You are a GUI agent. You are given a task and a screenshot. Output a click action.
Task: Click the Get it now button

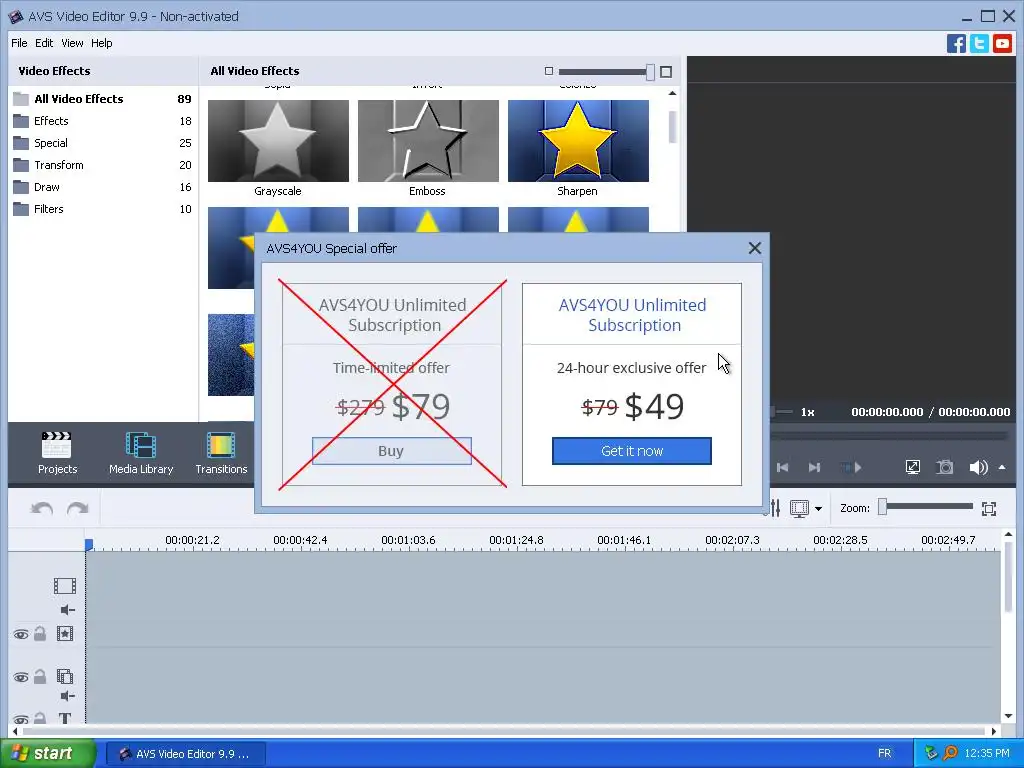coord(632,451)
